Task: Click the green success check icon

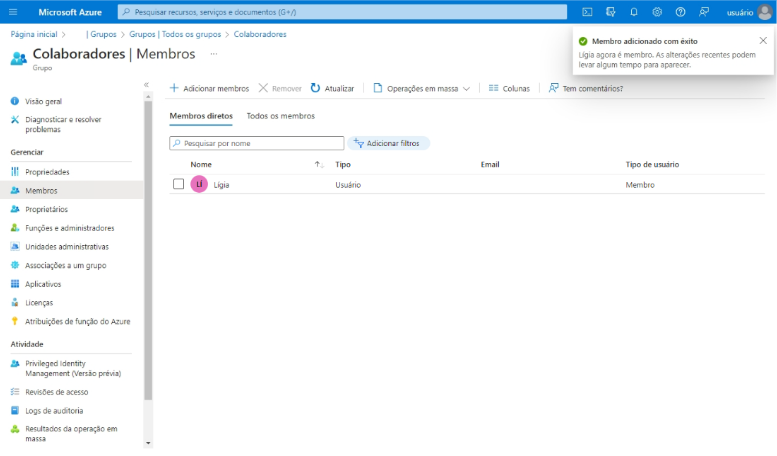Action: [583, 41]
